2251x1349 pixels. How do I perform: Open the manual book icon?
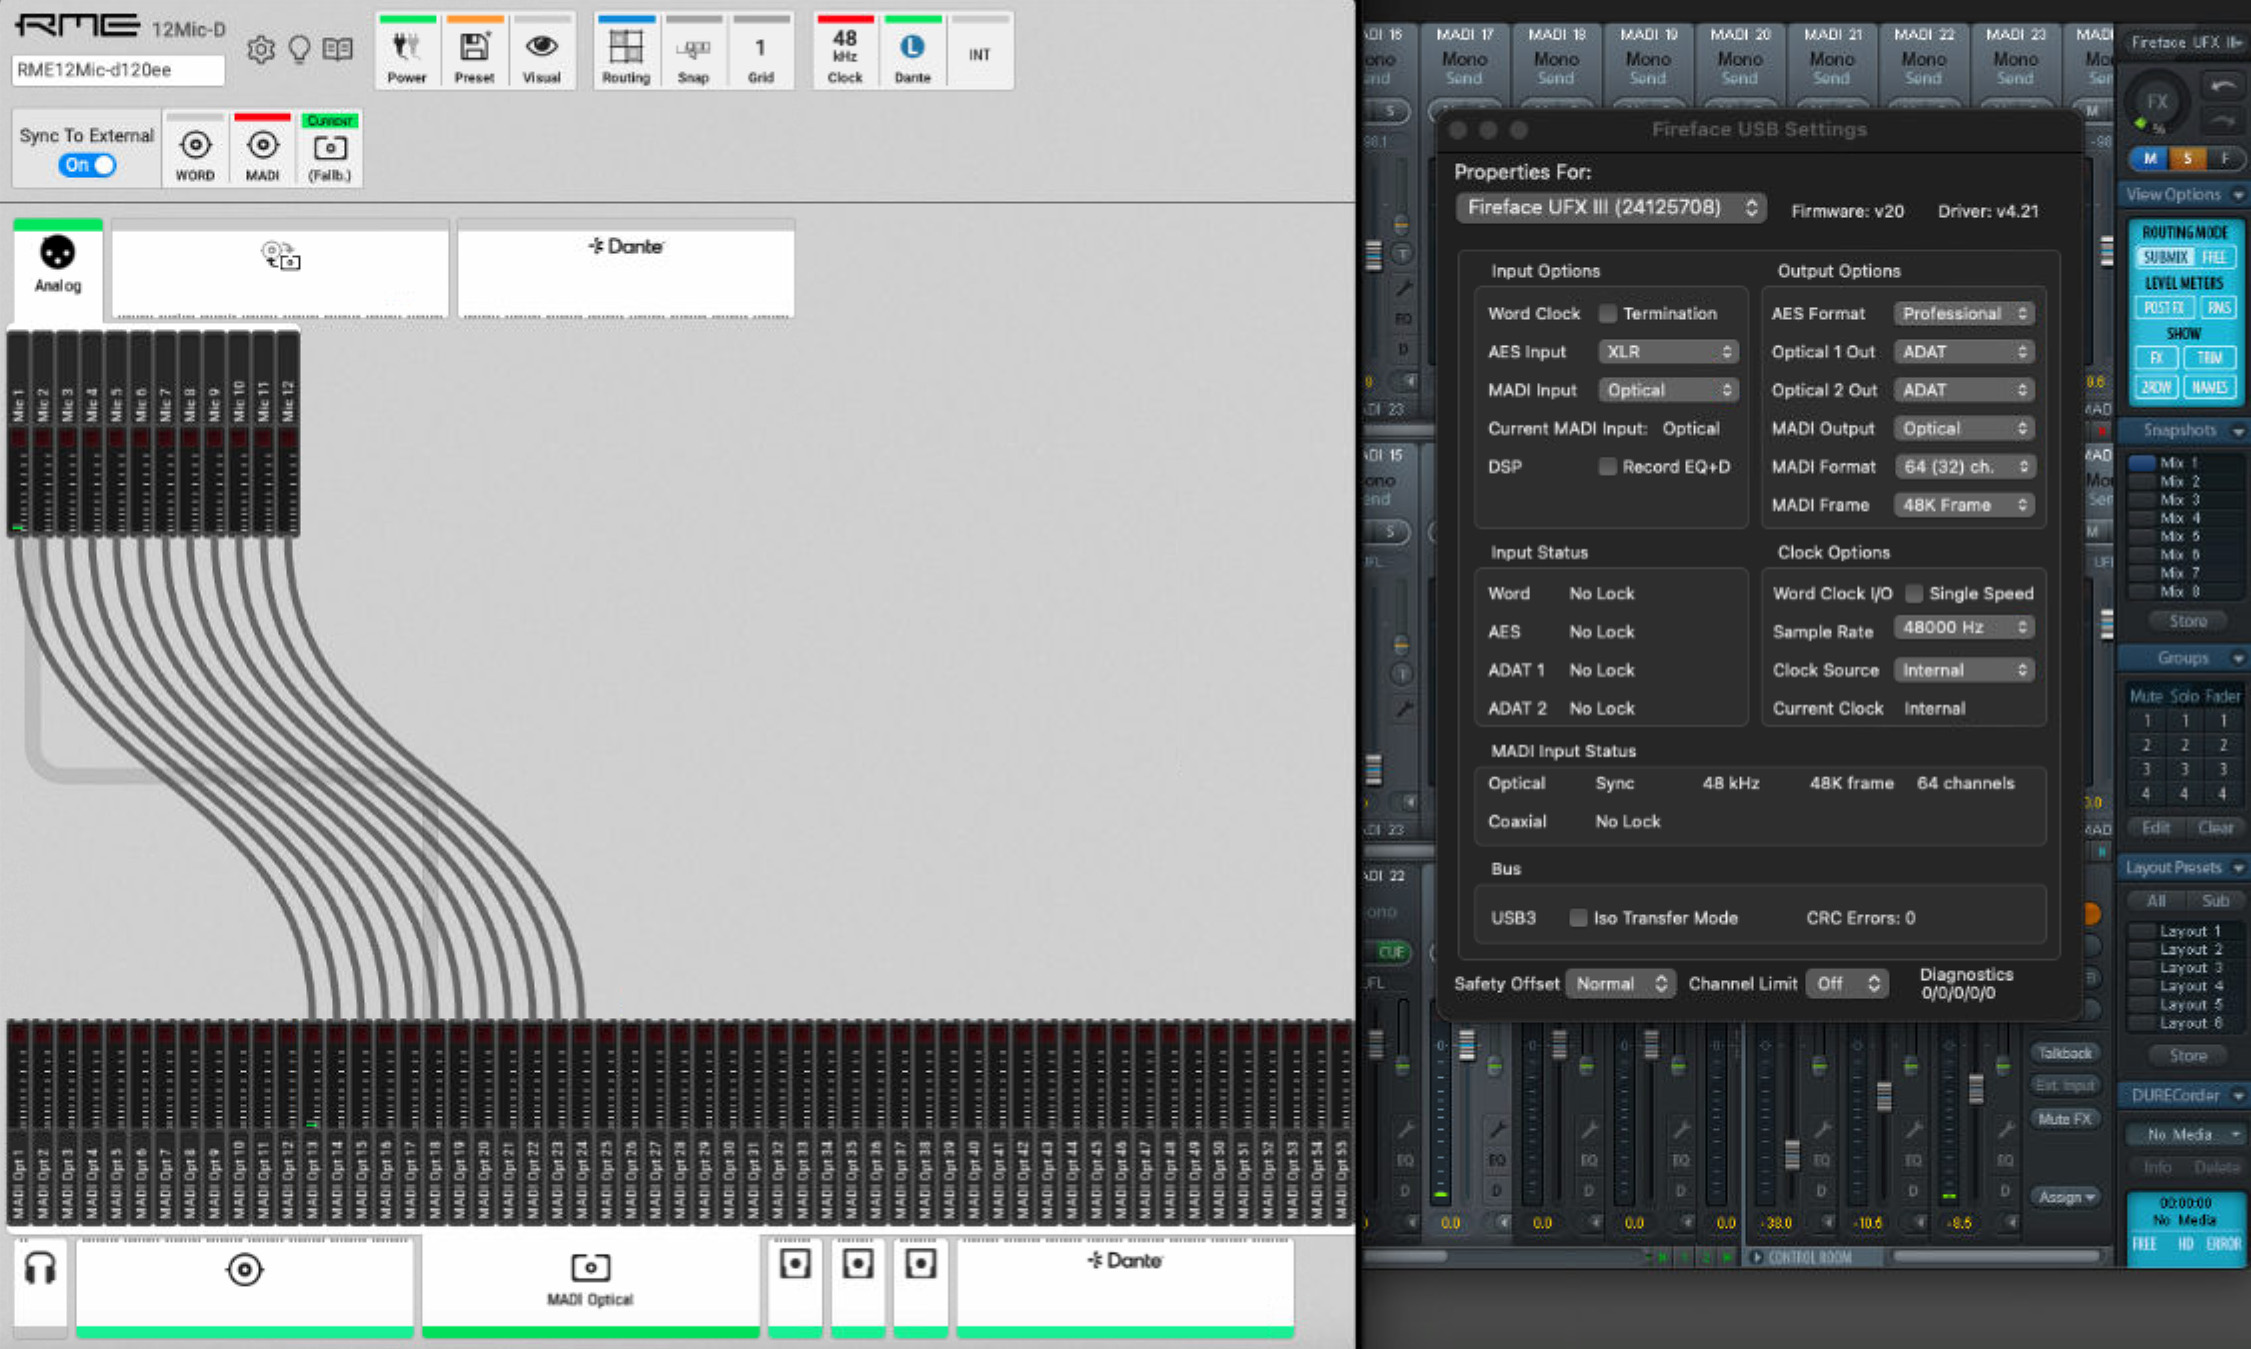pyautogui.click(x=338, y=49)
